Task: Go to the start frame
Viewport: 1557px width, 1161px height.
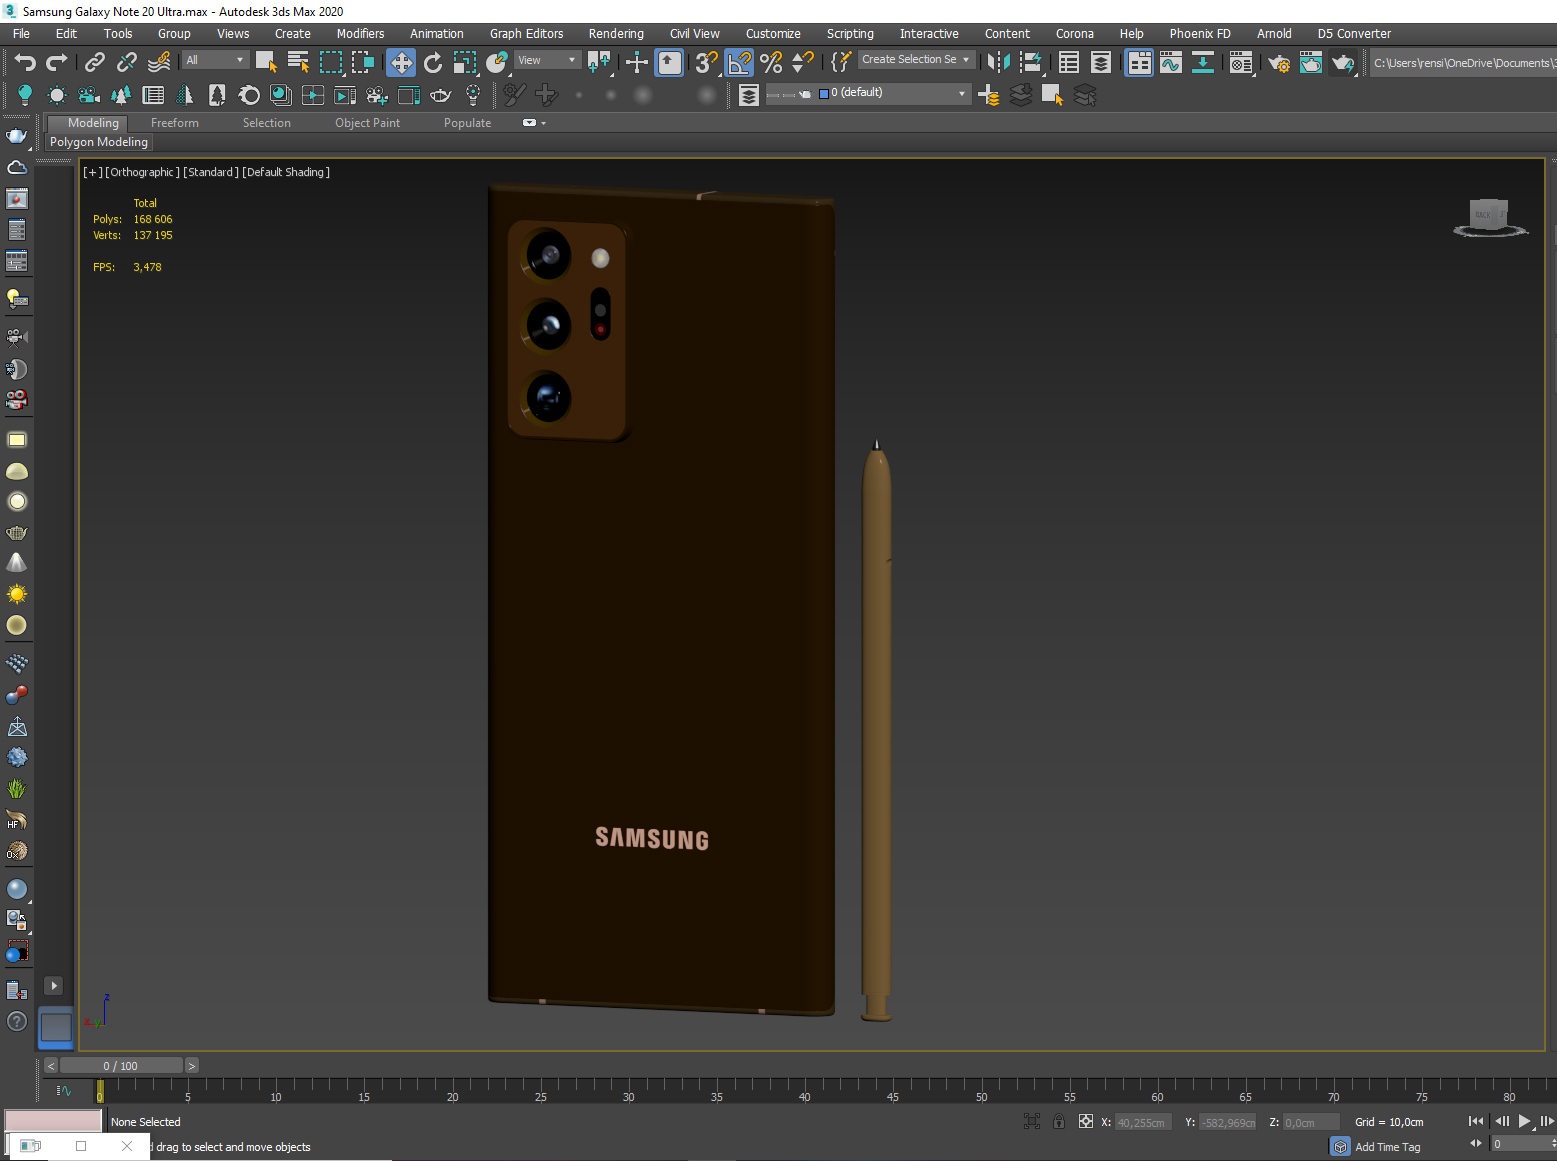Action: click(1475, 1121)
